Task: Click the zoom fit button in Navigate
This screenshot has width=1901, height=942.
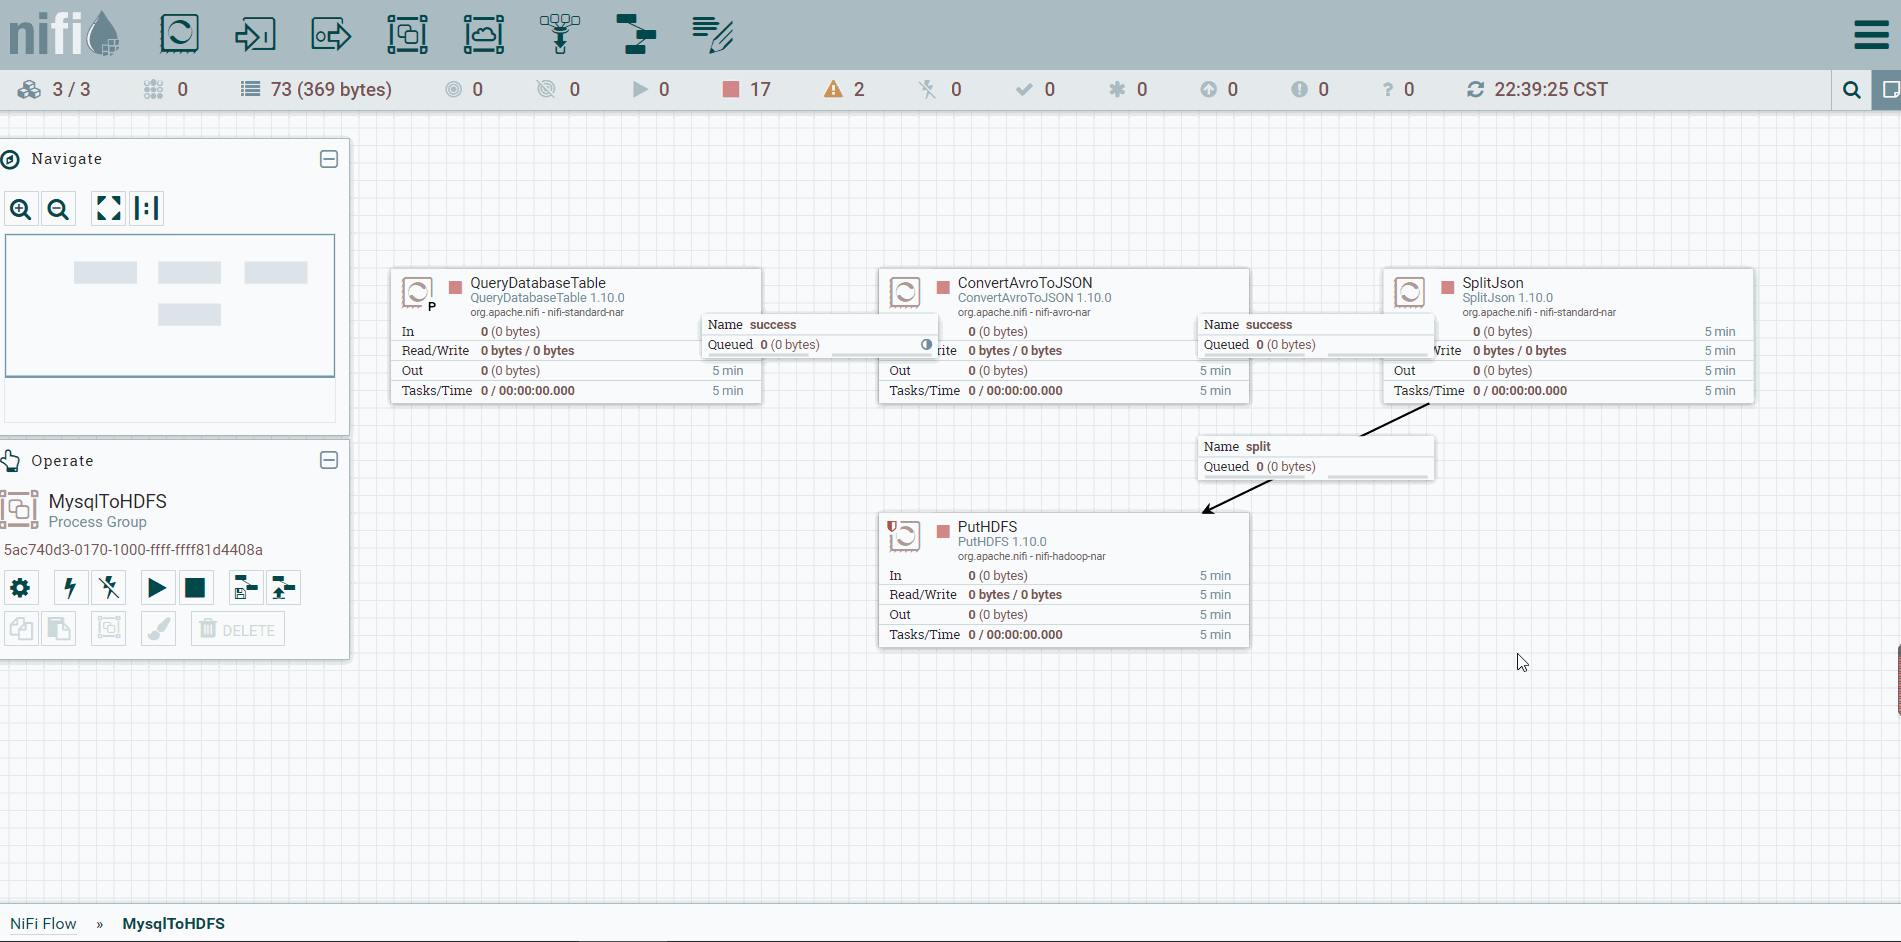Action: [x=108, y=208]
